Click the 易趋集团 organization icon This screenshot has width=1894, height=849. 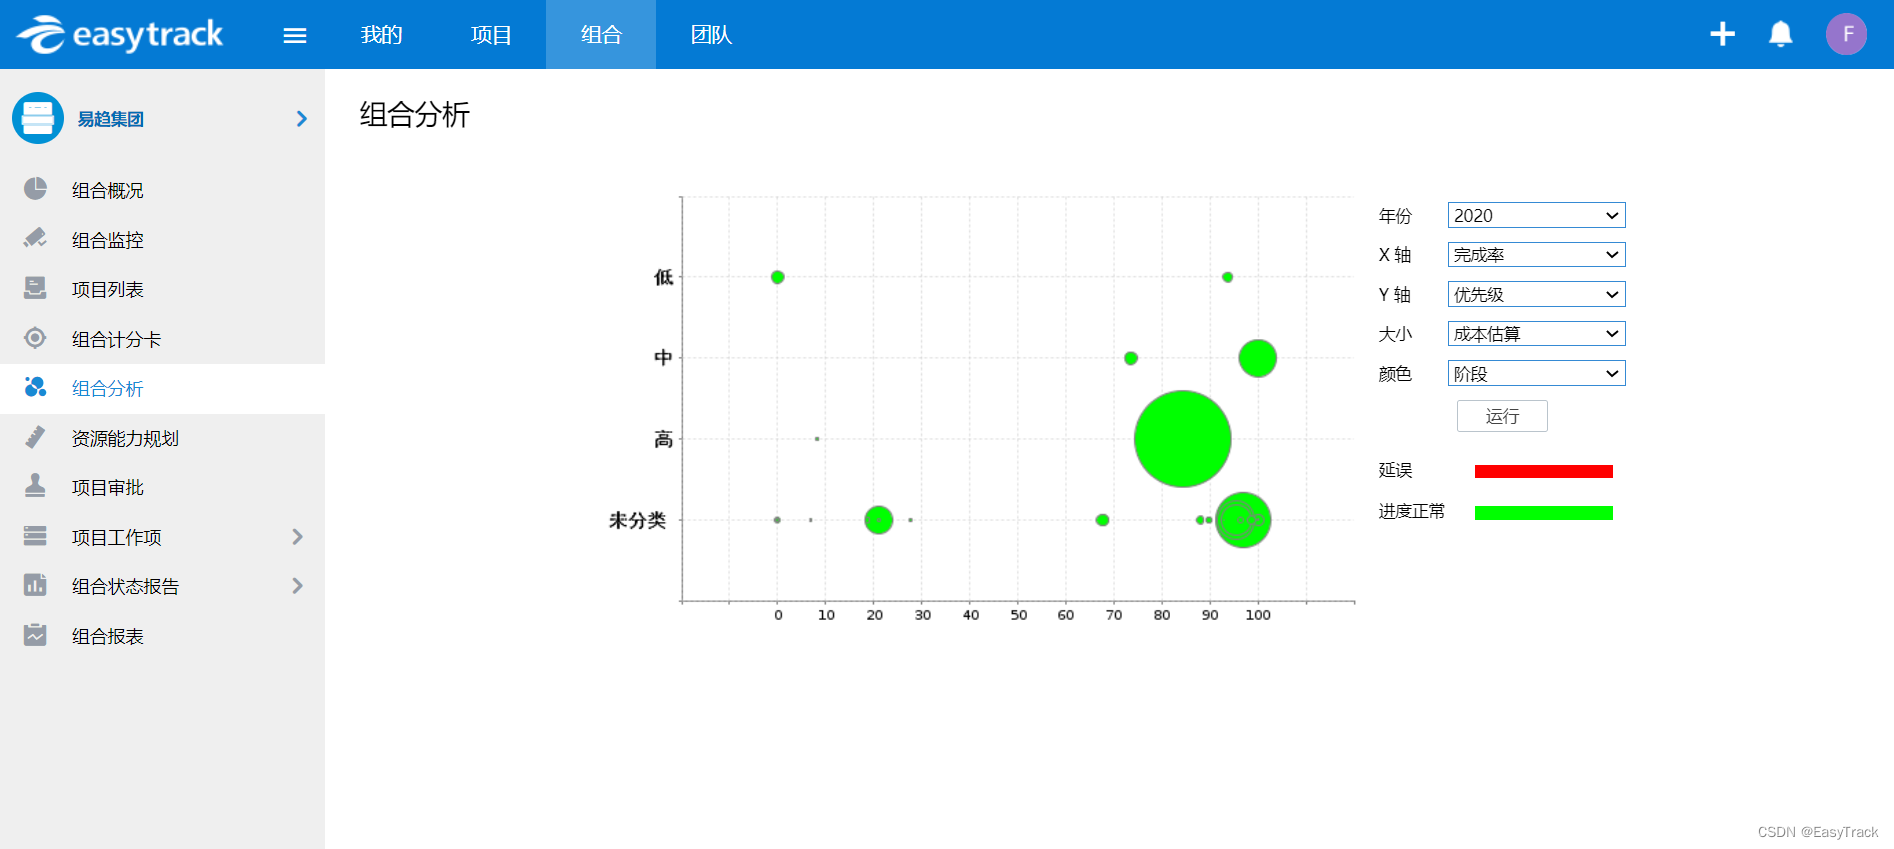[38, 118]
